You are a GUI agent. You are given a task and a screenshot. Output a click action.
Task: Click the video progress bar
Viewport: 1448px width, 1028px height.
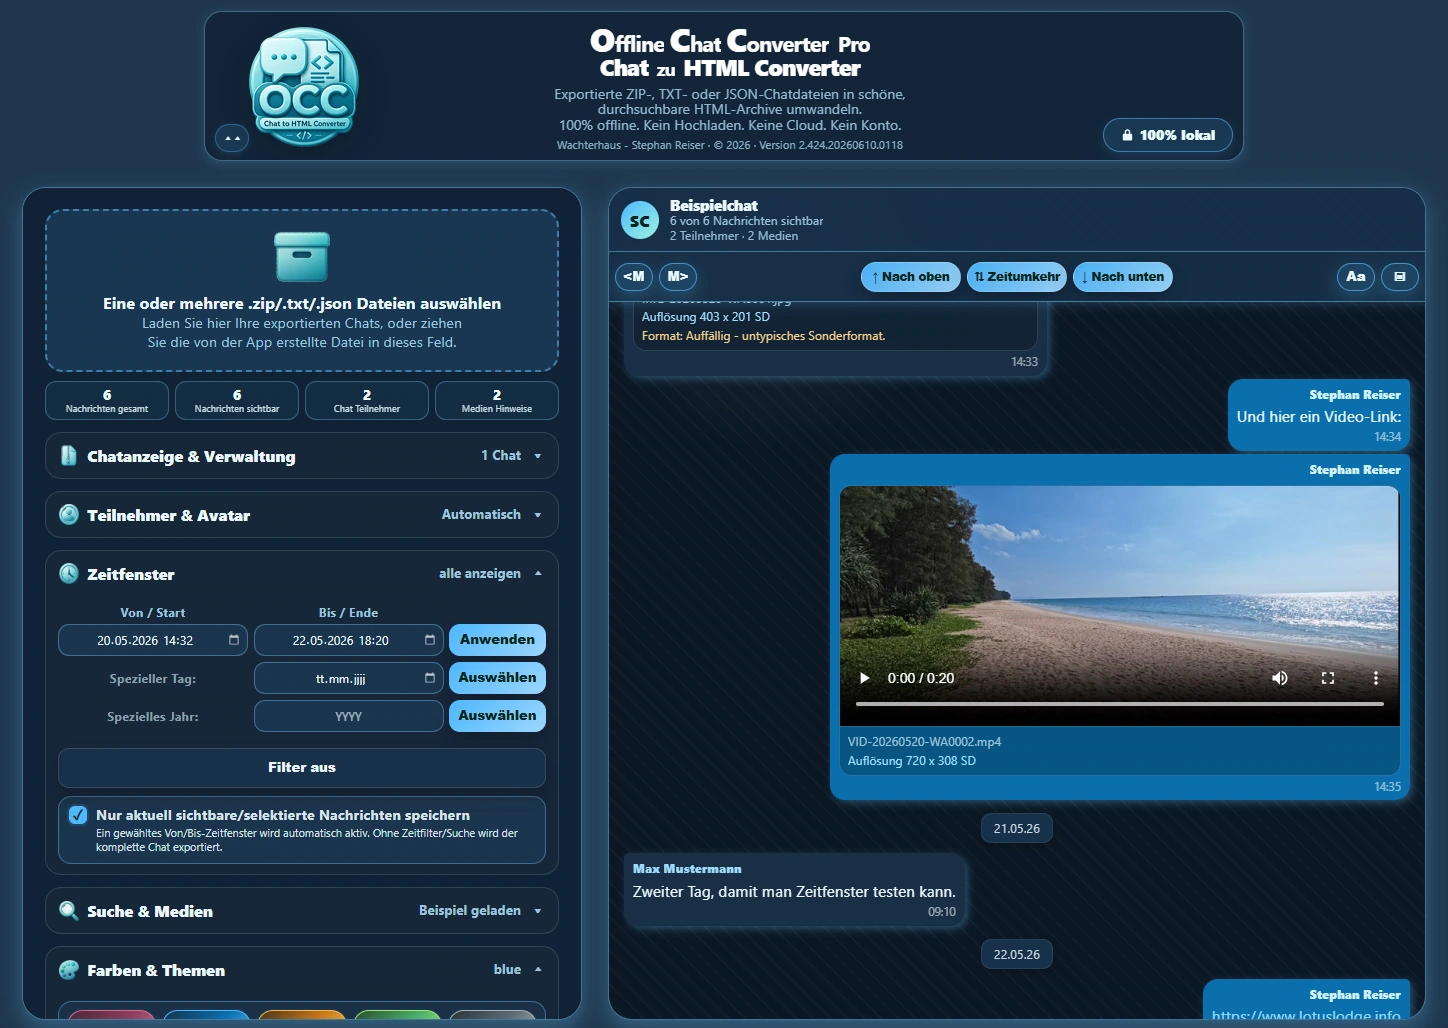(x=1120, y=704)
